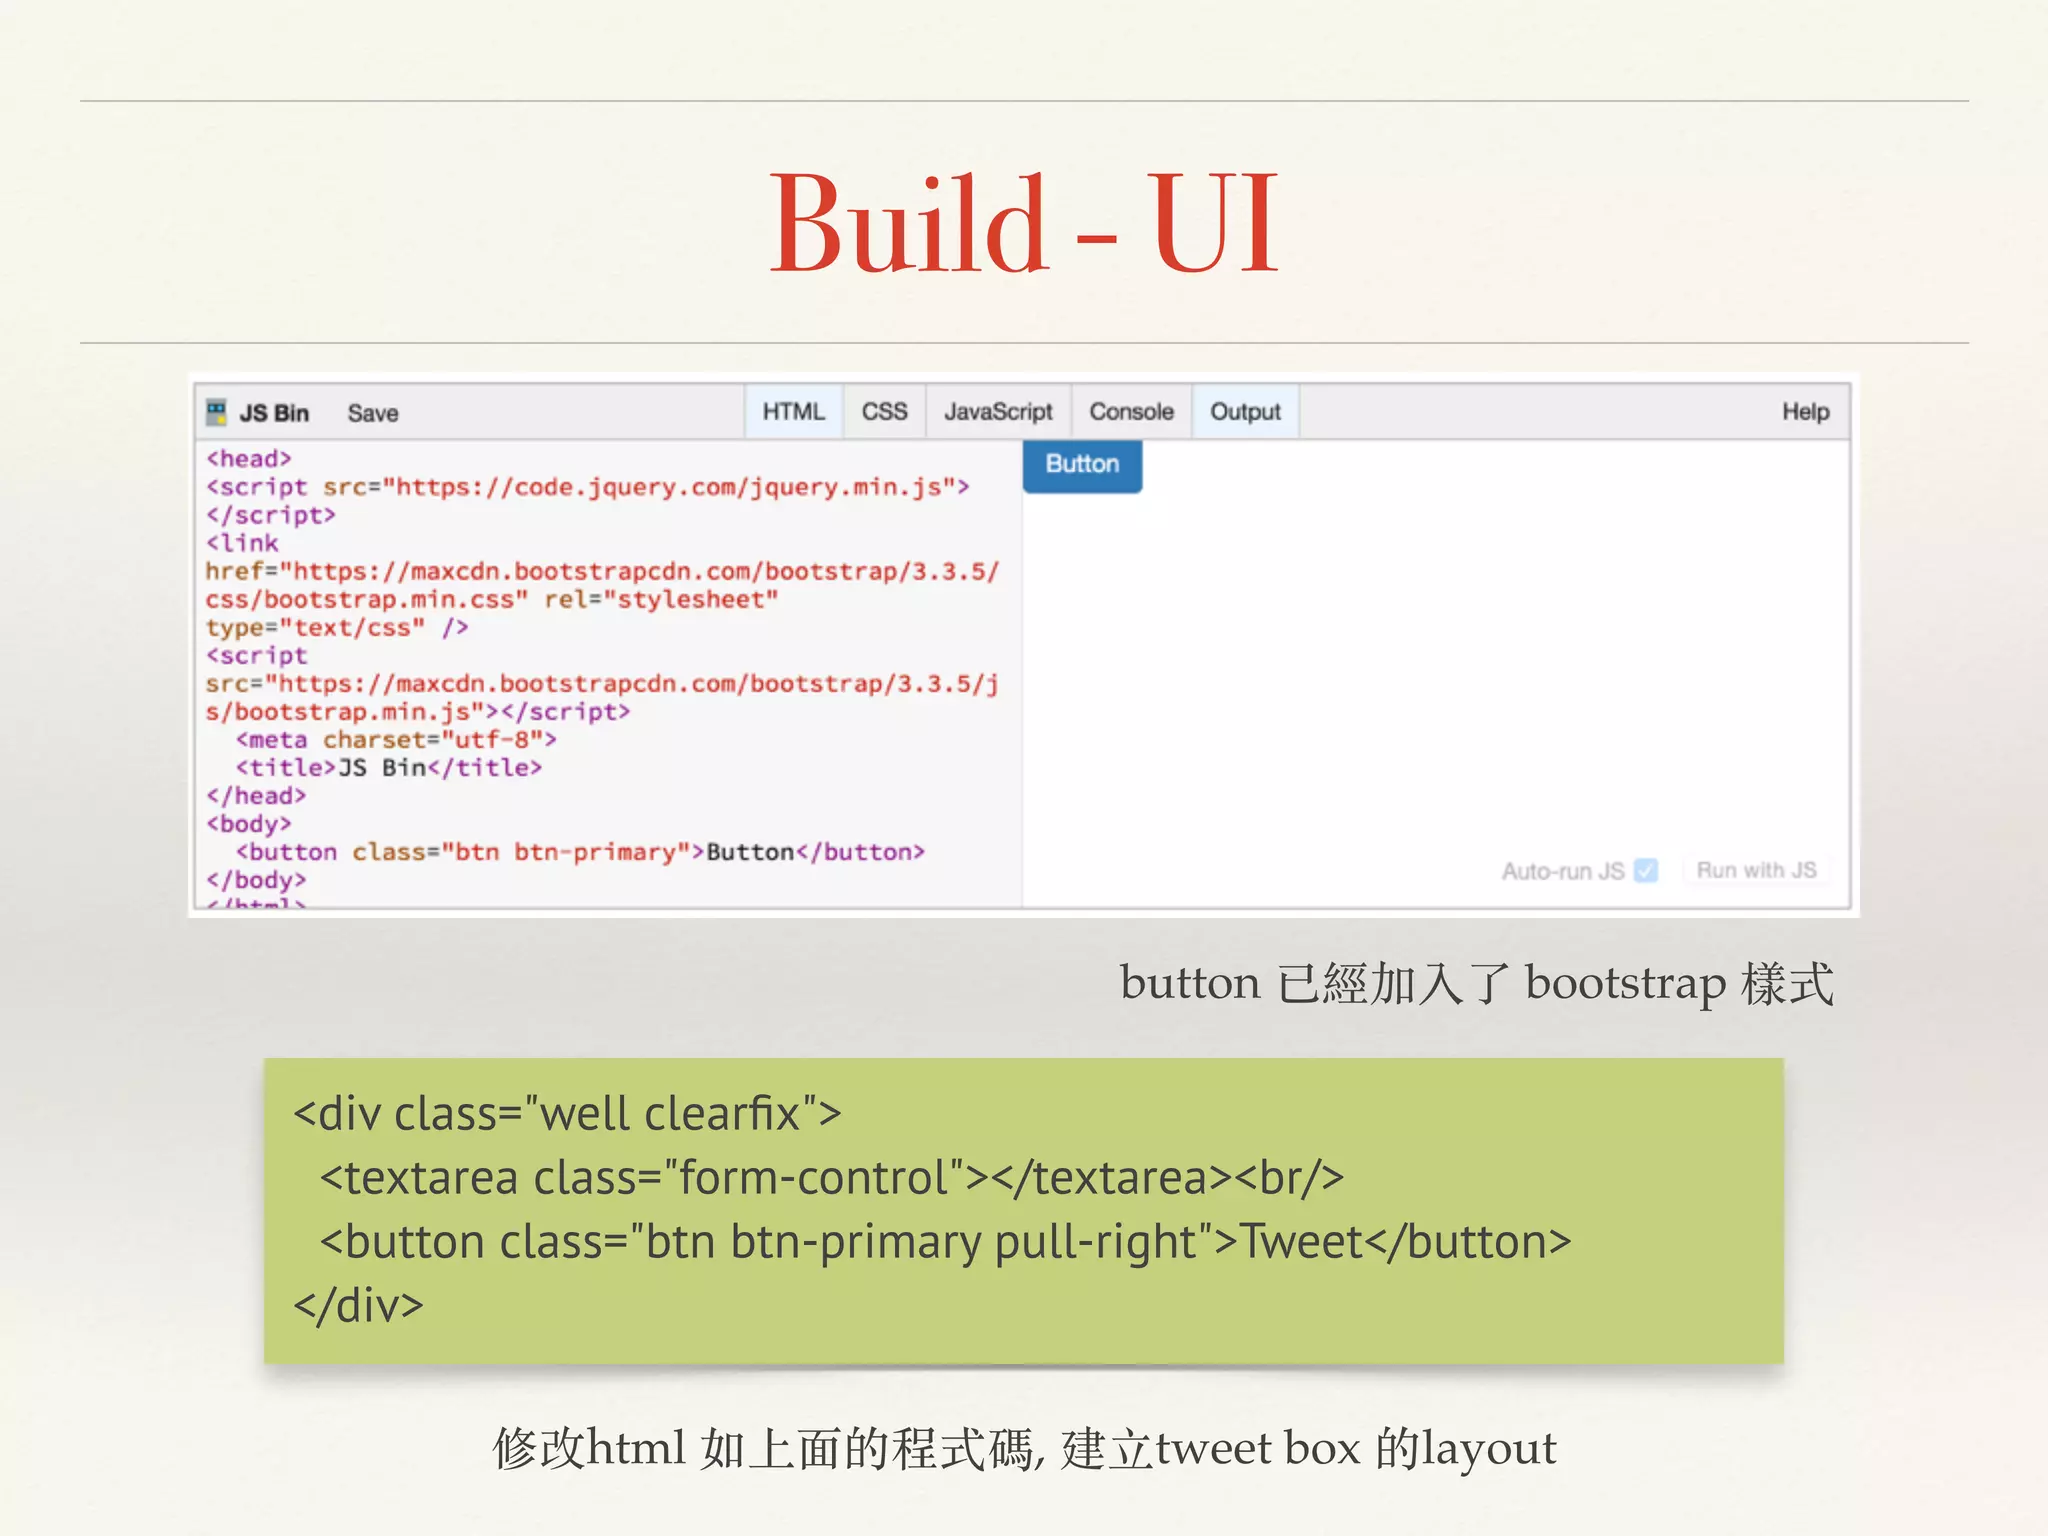Click Save in the JS Bin toolbar
This screenshot has height=1536, width=2048.
pyautogui.click(x=373, y=413)
